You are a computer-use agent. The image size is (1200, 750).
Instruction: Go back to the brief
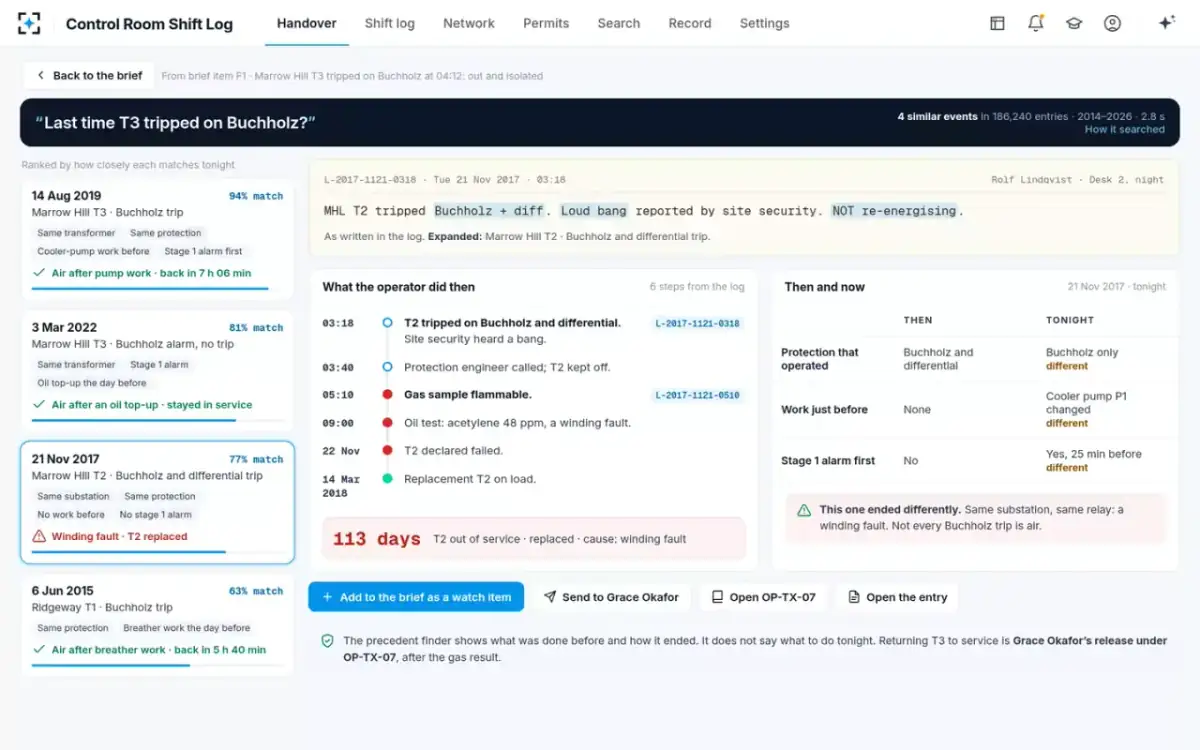coord(89,75)
